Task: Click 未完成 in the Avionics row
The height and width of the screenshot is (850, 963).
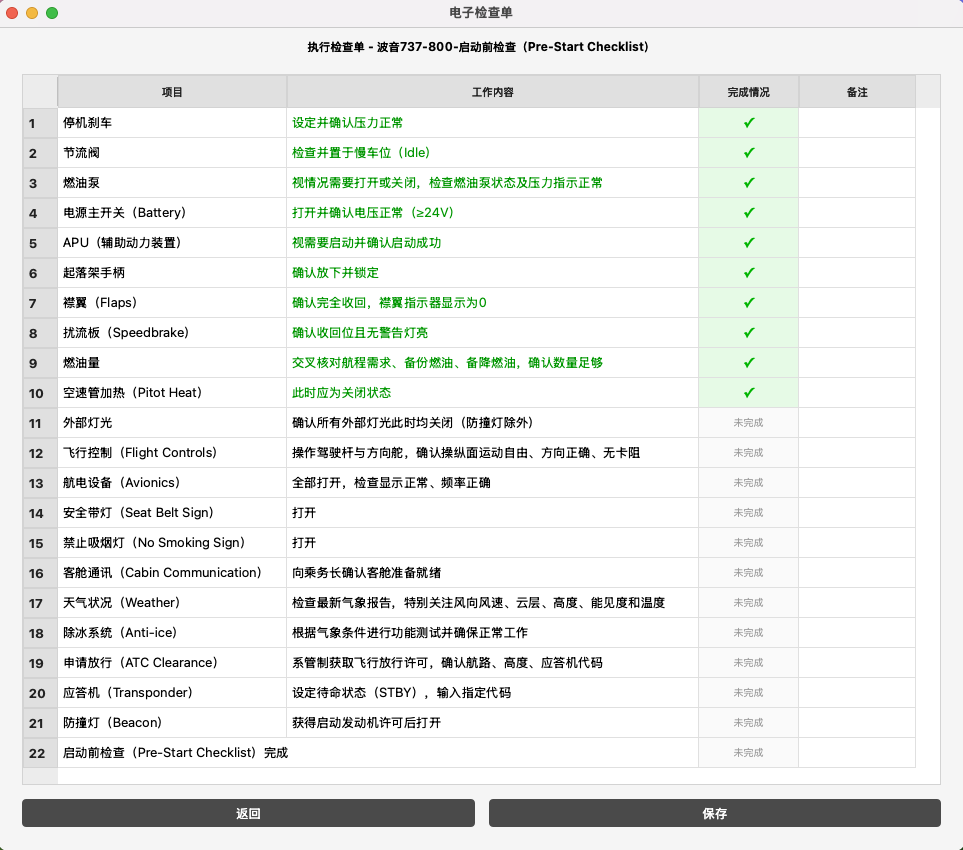Action: coord(748,483)
